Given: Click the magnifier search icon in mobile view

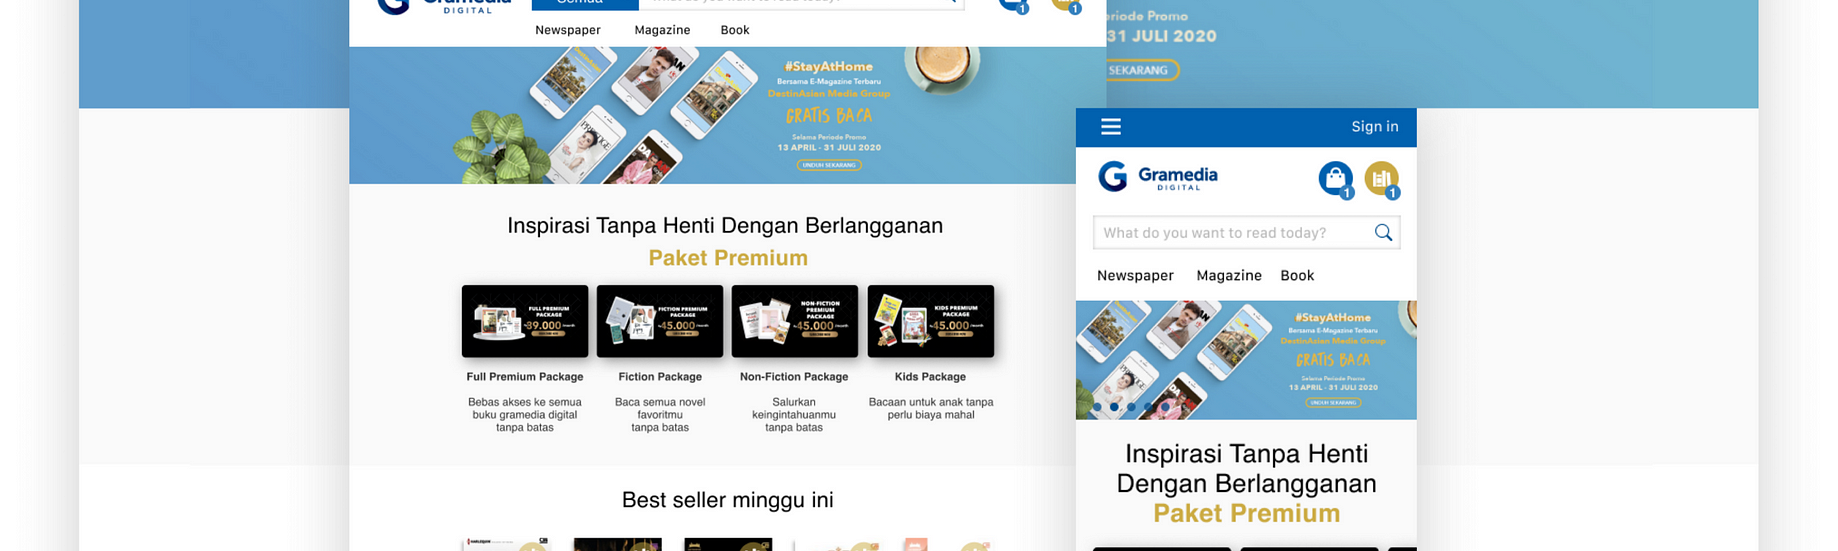Looking at the screenshot, I should point(1383,233).
